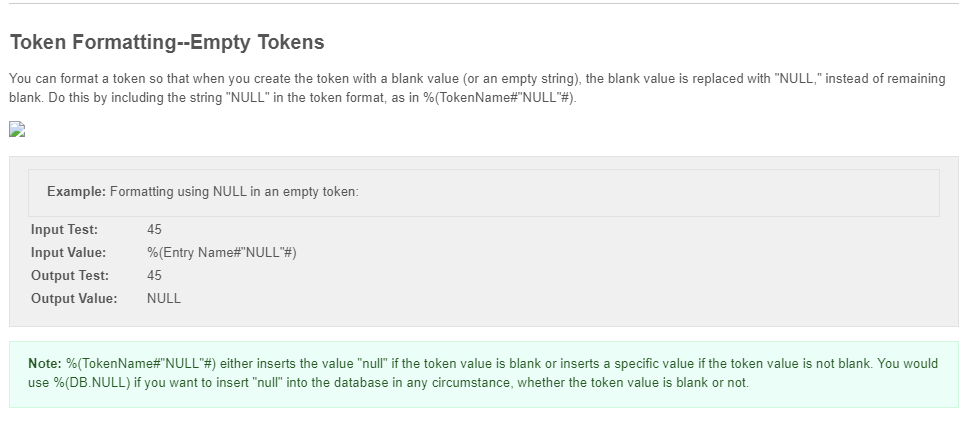Viewport: 974px width, 422px height.
Task: Click %(TokenName#"NULL"#) at the note's start
Action: [x=141, y=364]
